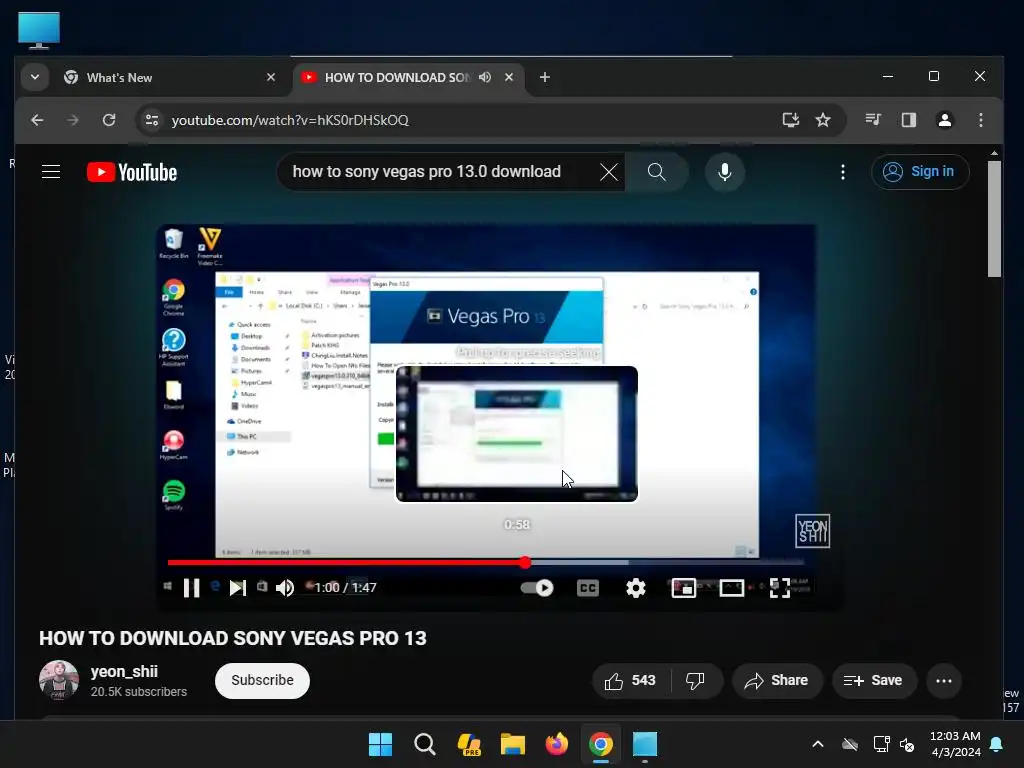Reload the current page
The width and height of the screenshot is (1024, 768).
tap(109, 120)
